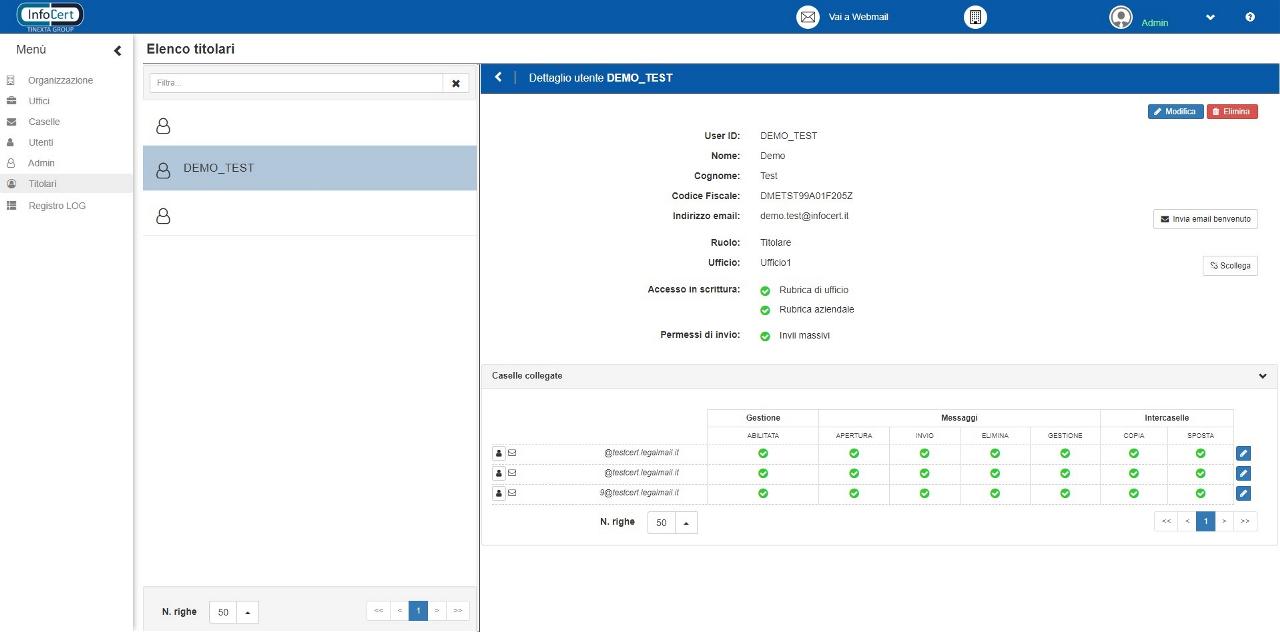The height and width of the screenshot is (632, 1280).
Task: Click the Admin user avatar icon
Action: [1121, 17]
